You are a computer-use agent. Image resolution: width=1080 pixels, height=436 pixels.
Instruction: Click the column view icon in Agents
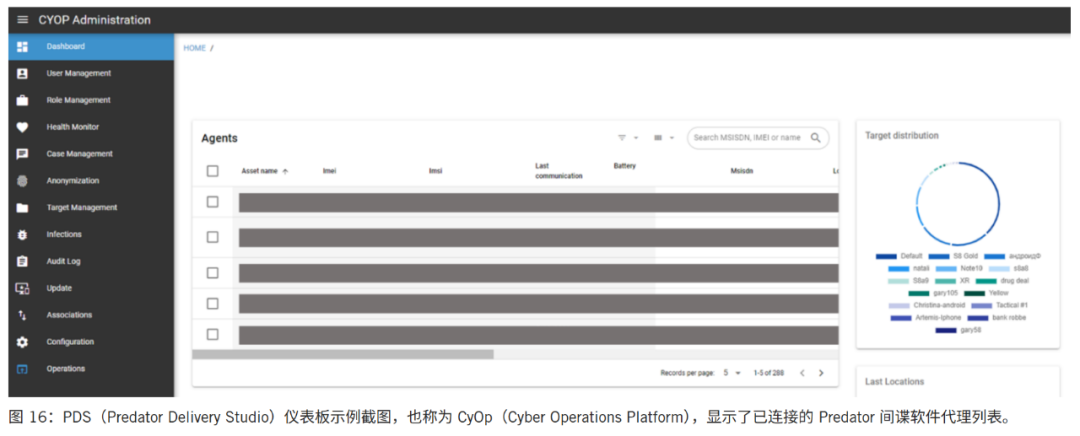pos(658,138)
